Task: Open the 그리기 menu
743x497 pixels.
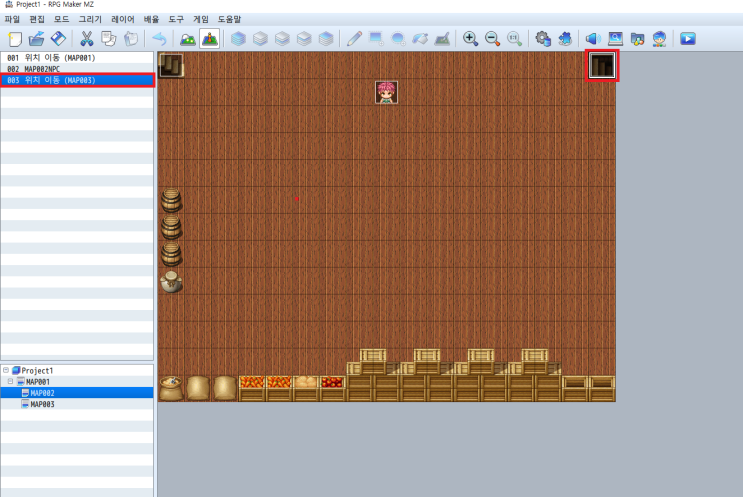Action: (x=90, y=19)
